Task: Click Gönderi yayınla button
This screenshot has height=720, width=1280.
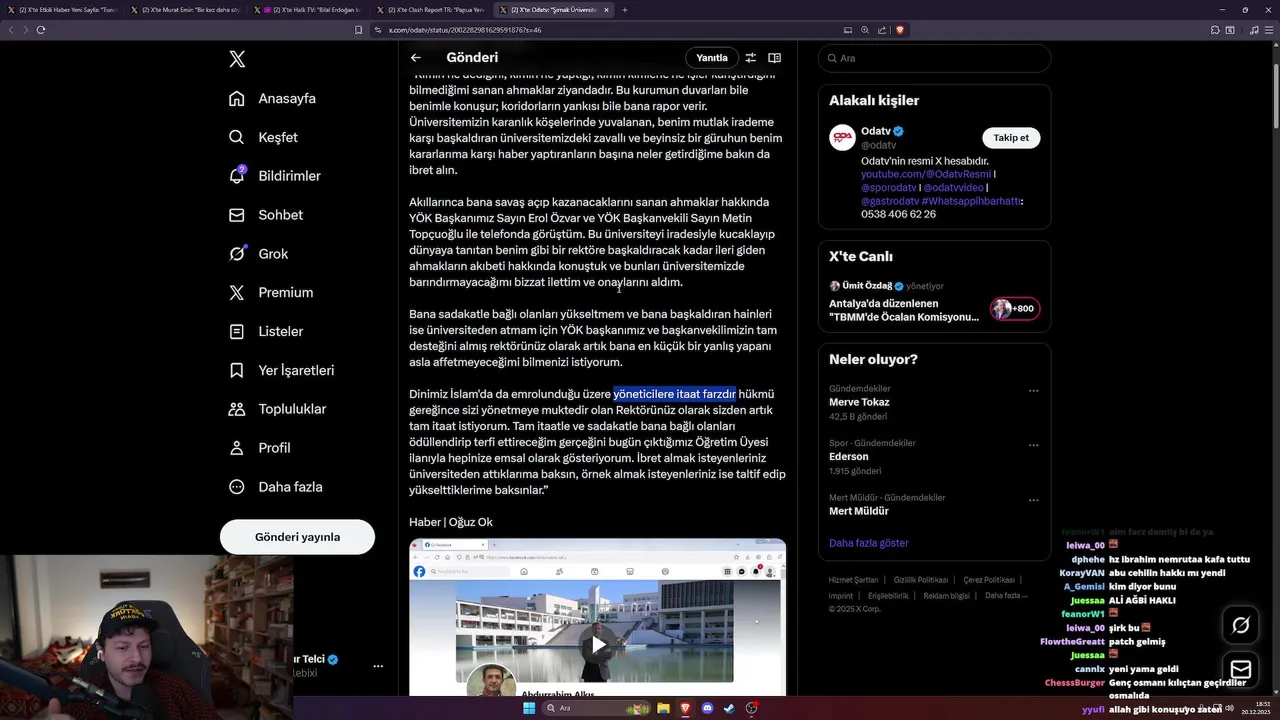Action: [297, 537]
